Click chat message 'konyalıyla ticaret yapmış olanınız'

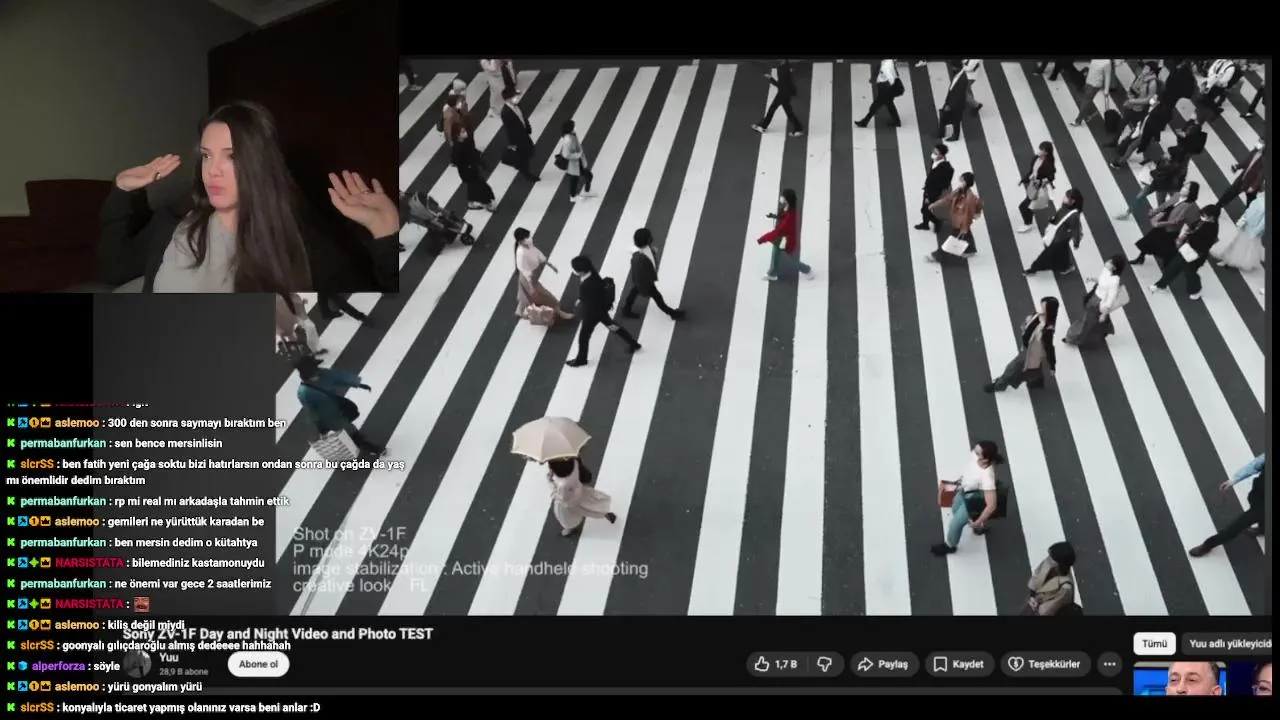point(191,707)
